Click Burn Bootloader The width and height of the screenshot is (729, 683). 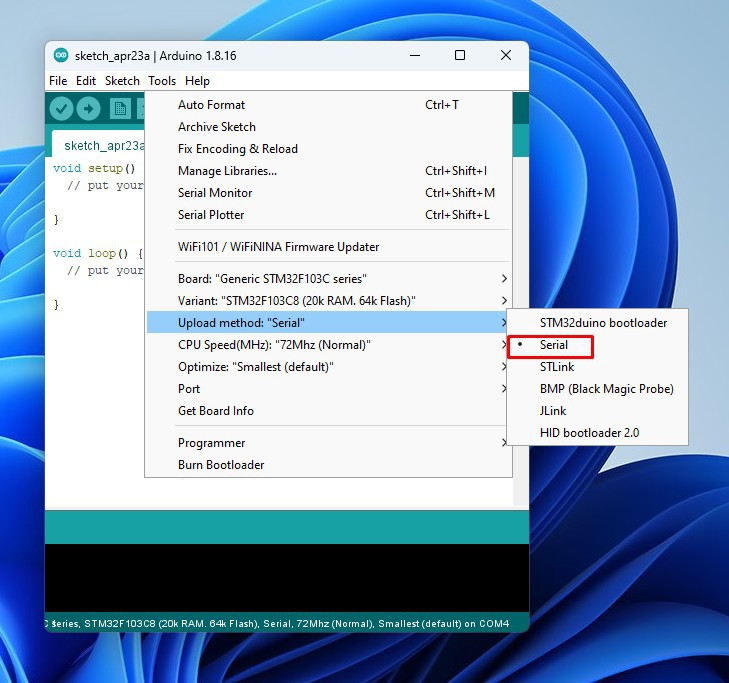click(221, 465)
